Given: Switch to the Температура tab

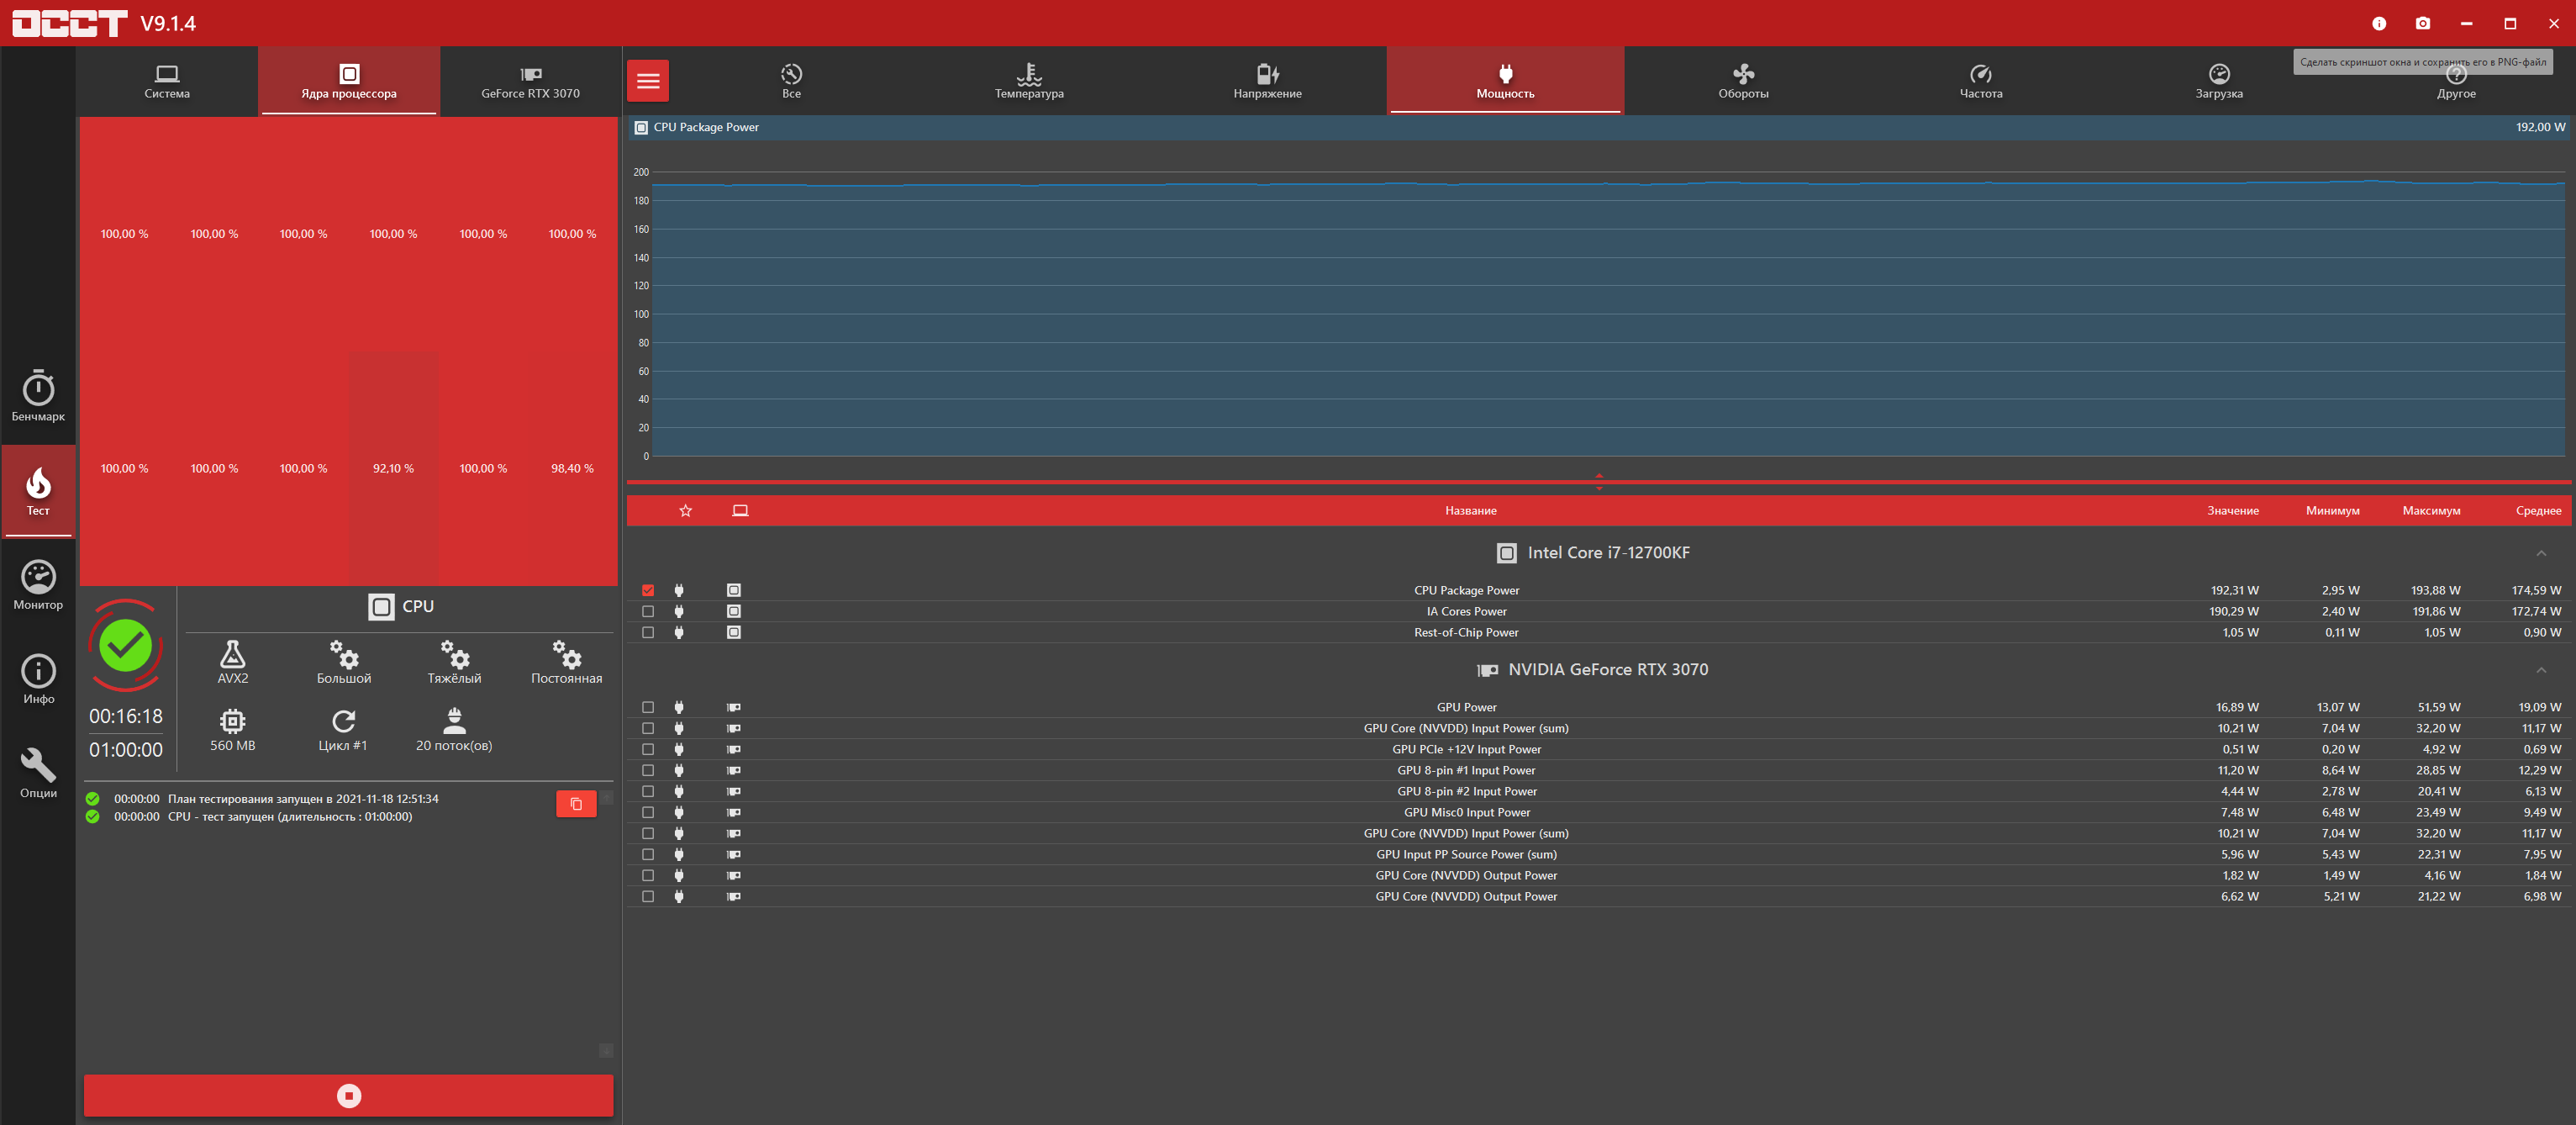Looking at the screenshot, I should (1029, 81).
